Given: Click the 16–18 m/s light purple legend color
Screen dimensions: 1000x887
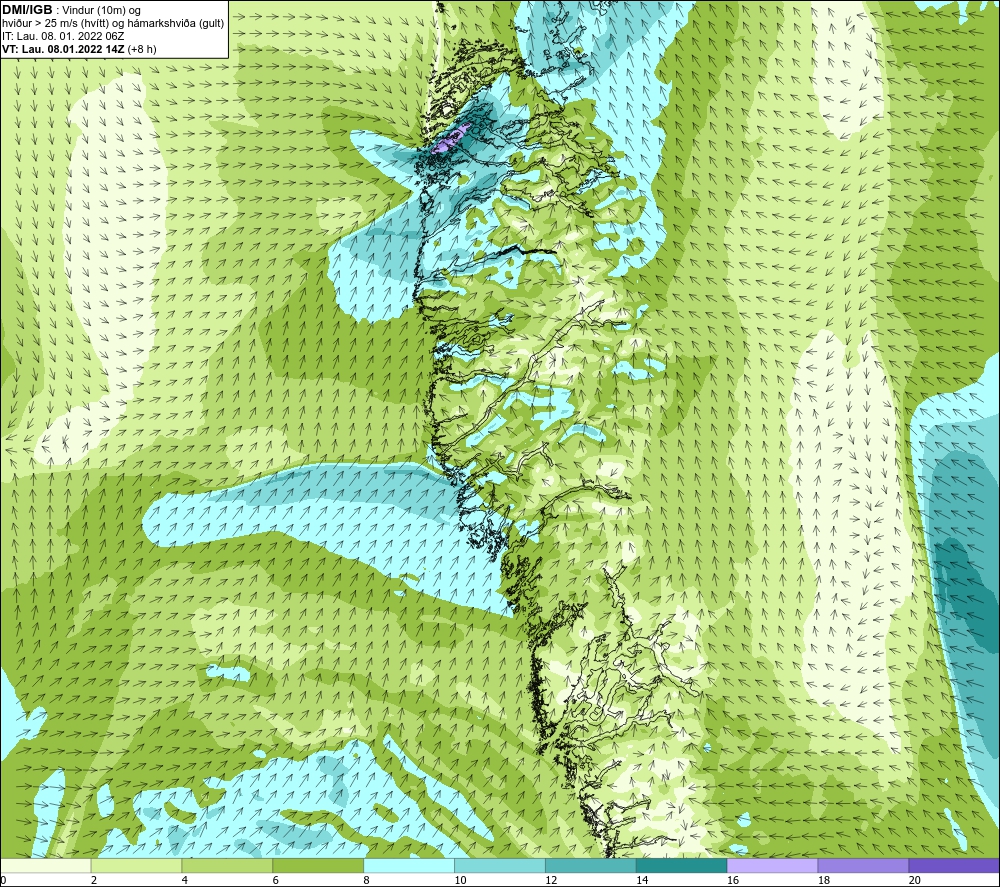Looking at the screenshot, I should click(772, 866).
